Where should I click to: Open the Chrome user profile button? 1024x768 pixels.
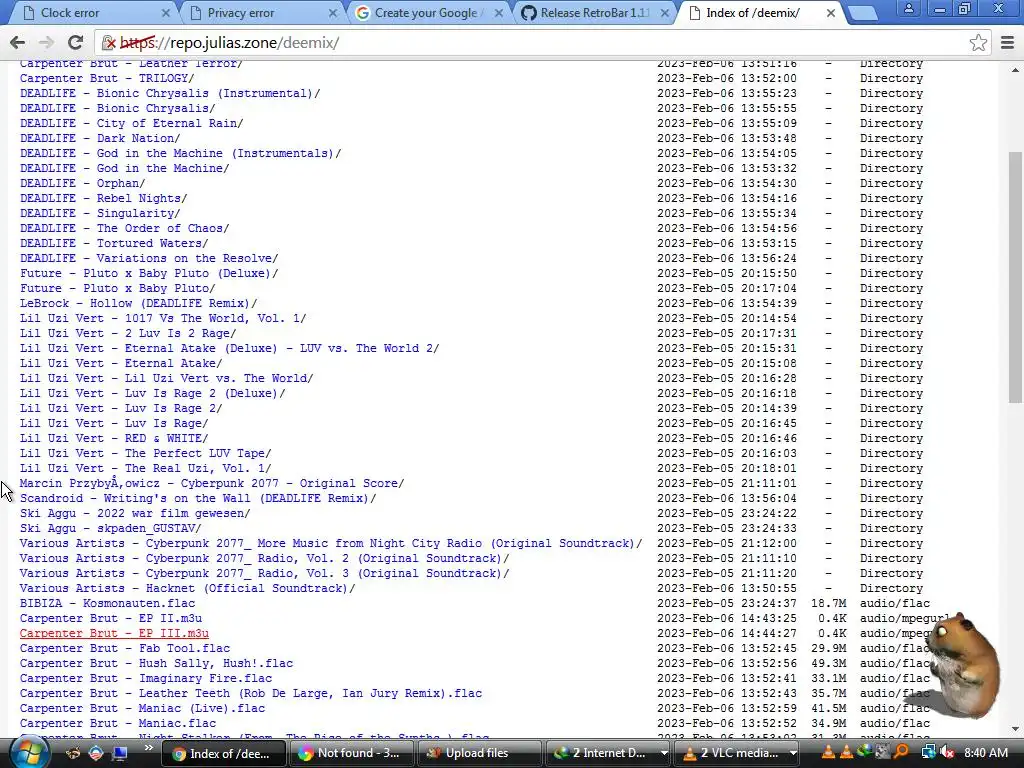pyautogui.click(x=908, y=8)
